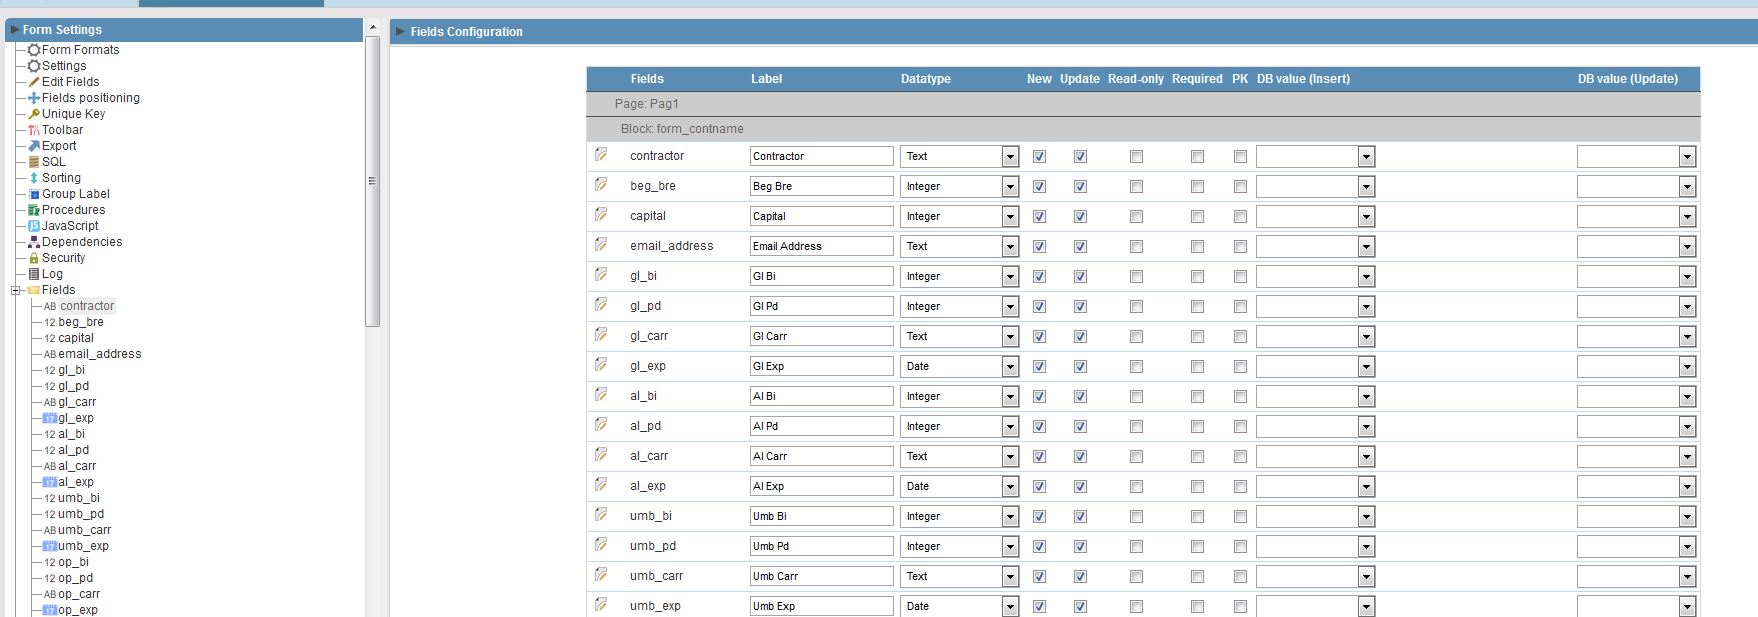Open the Procedures tree item

coord(73,210)
